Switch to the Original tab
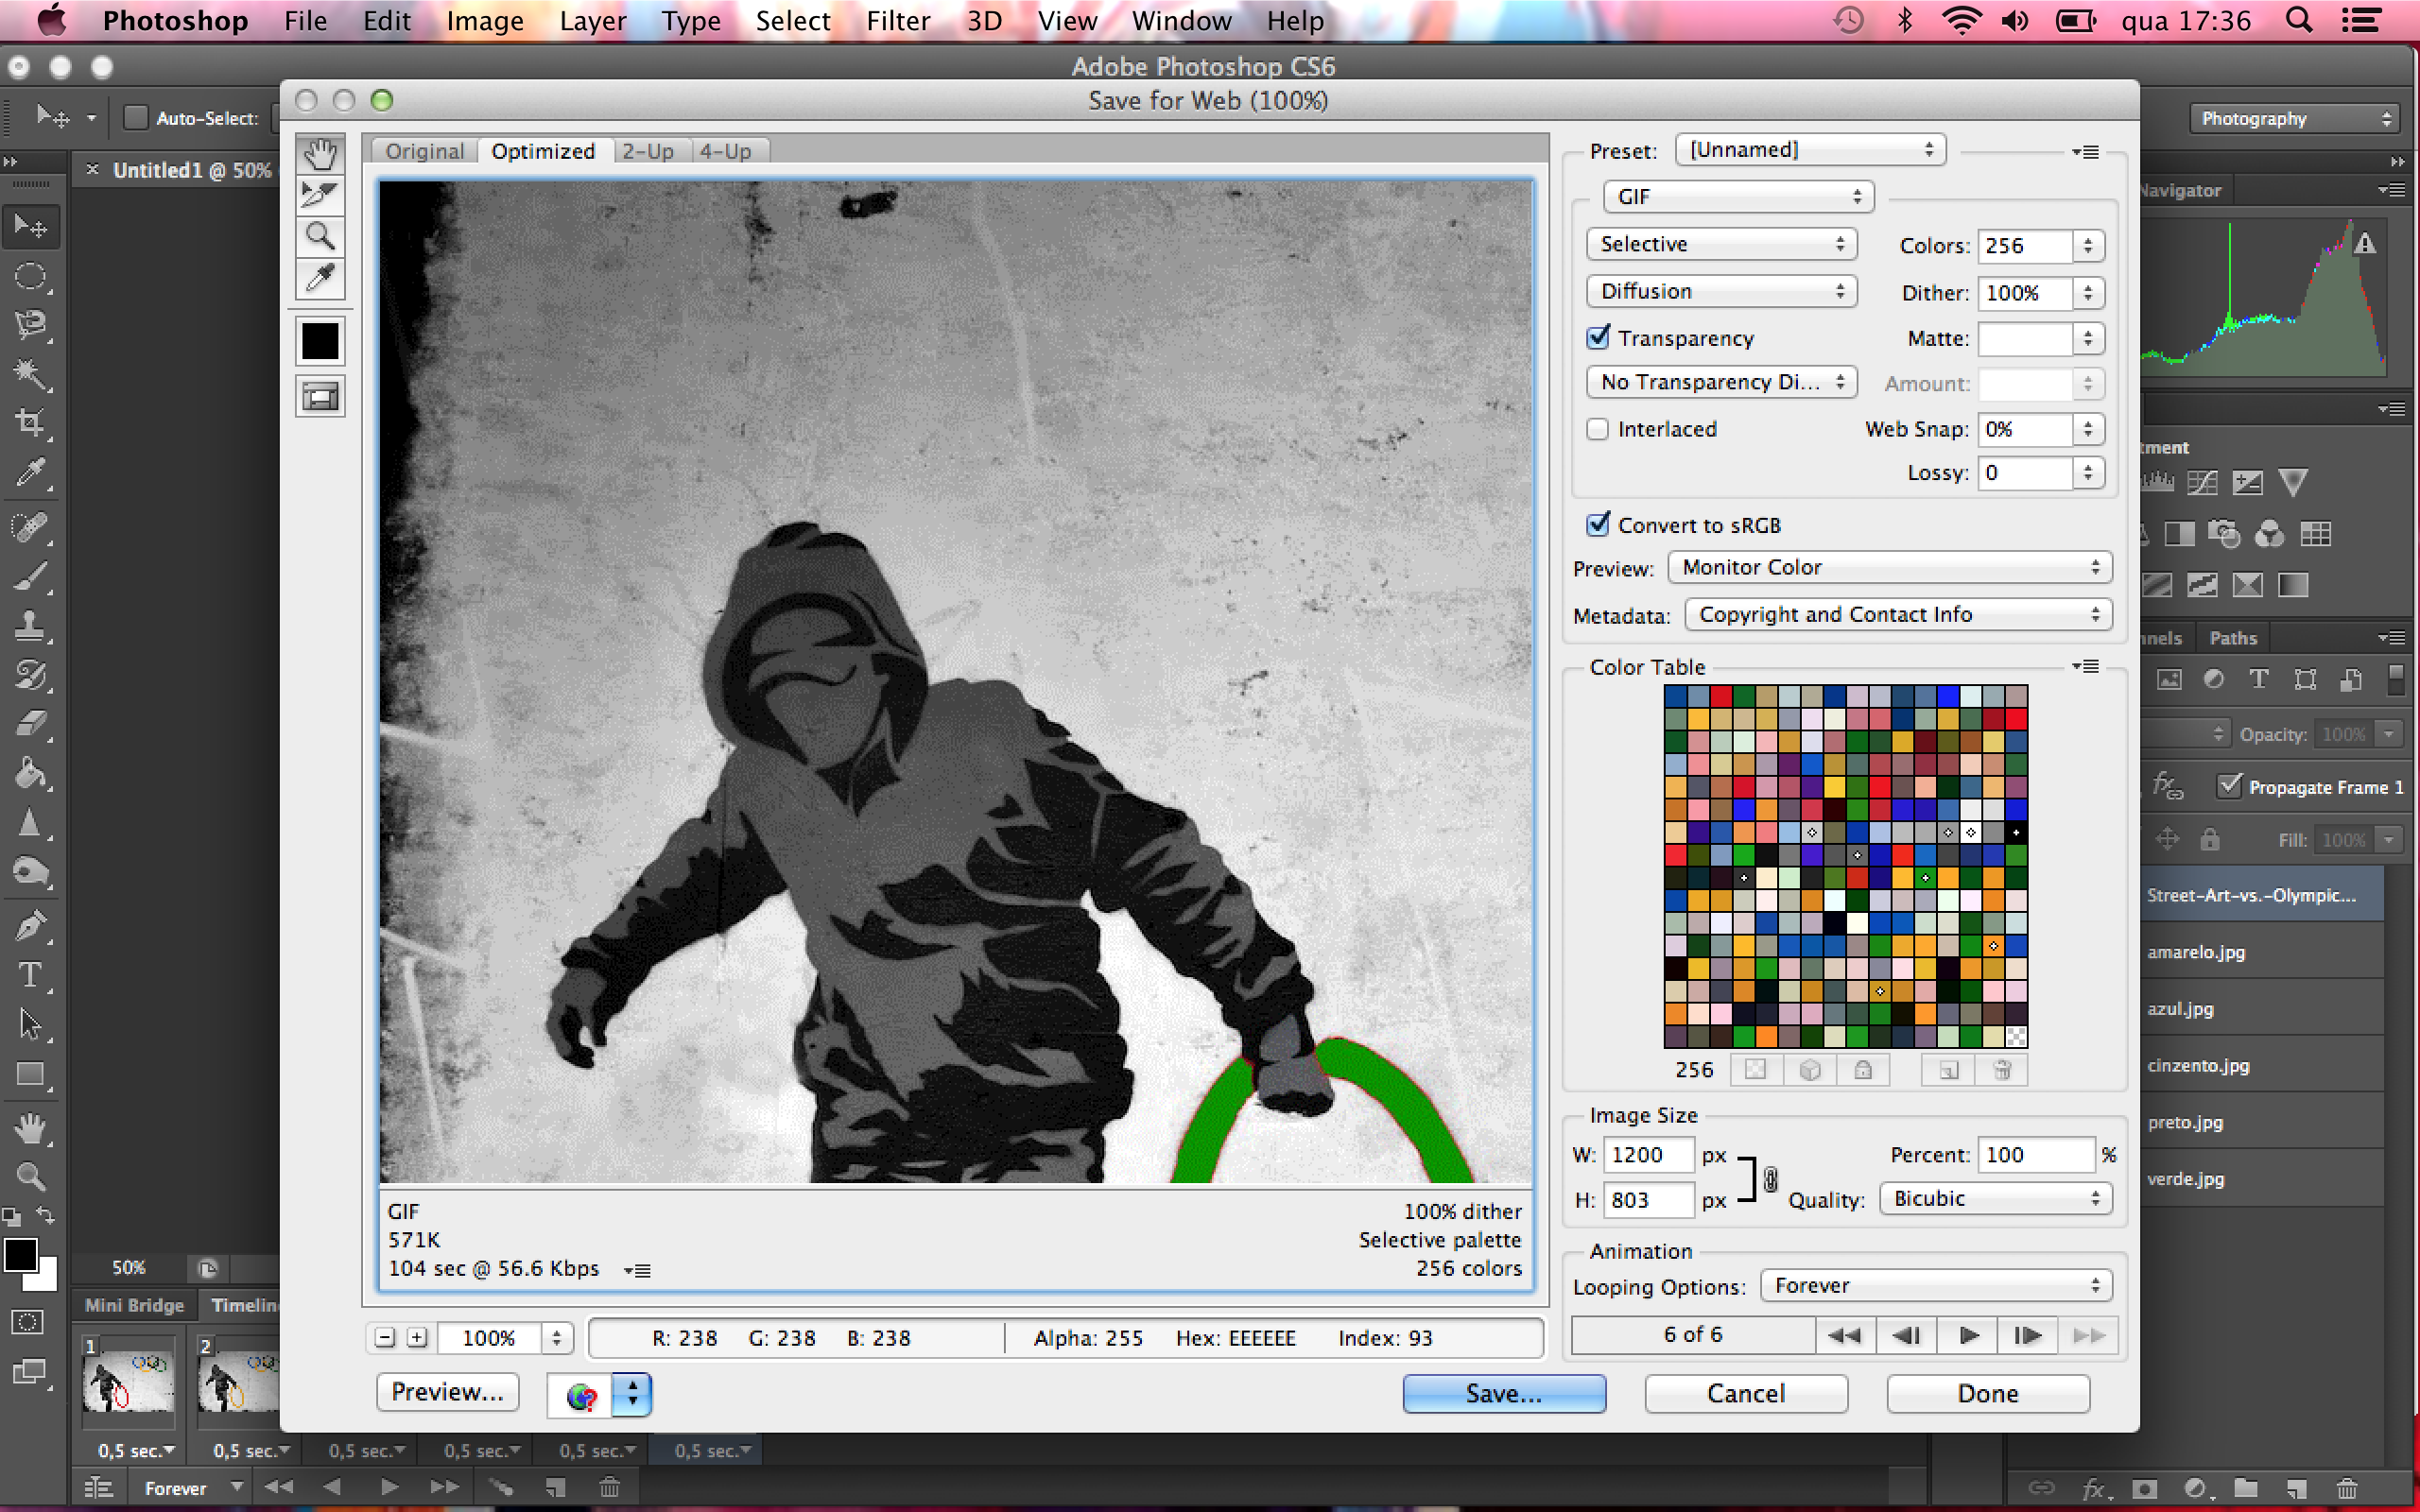The width and height of the screenshot is (2420, 1512). [x=425, y=151]
